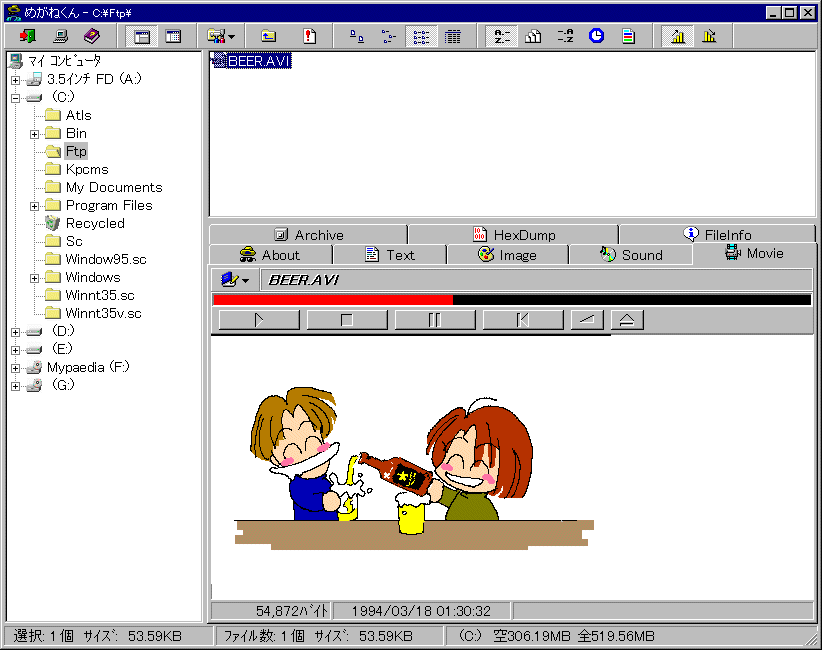
Task: Select the Winnt35.sc folder
Action: 90,296
